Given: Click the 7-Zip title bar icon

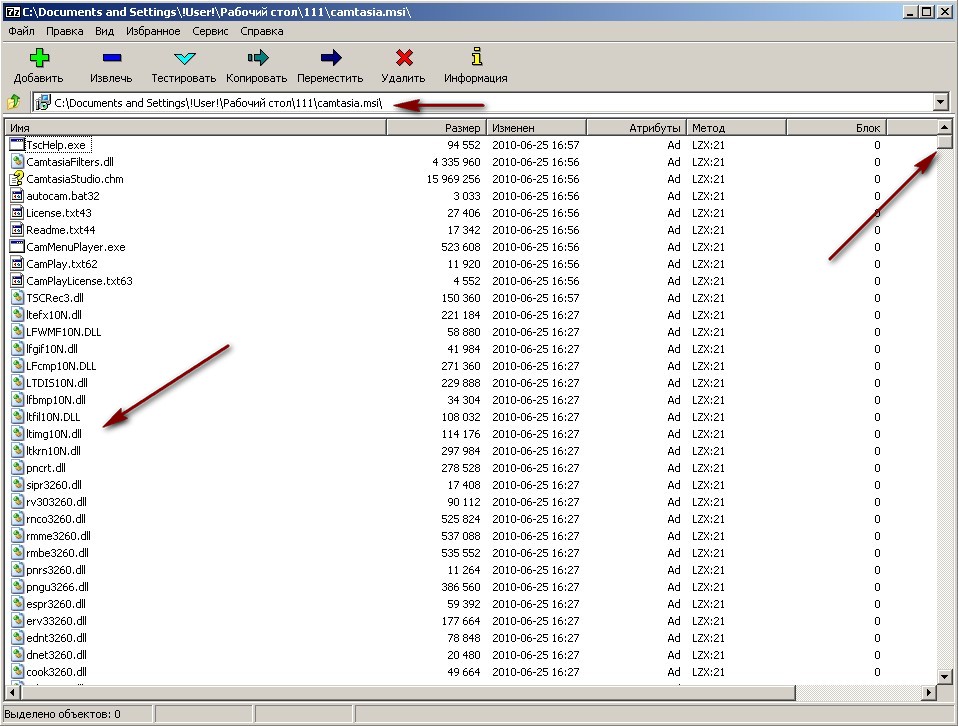Looking at the screenshot, I should [12, 11].
